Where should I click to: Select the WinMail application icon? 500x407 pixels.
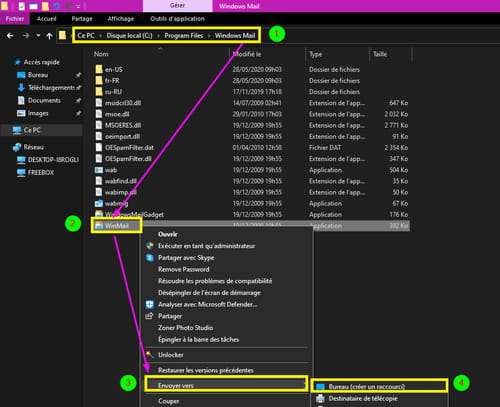pyautogui.click(x=99, y=226)
